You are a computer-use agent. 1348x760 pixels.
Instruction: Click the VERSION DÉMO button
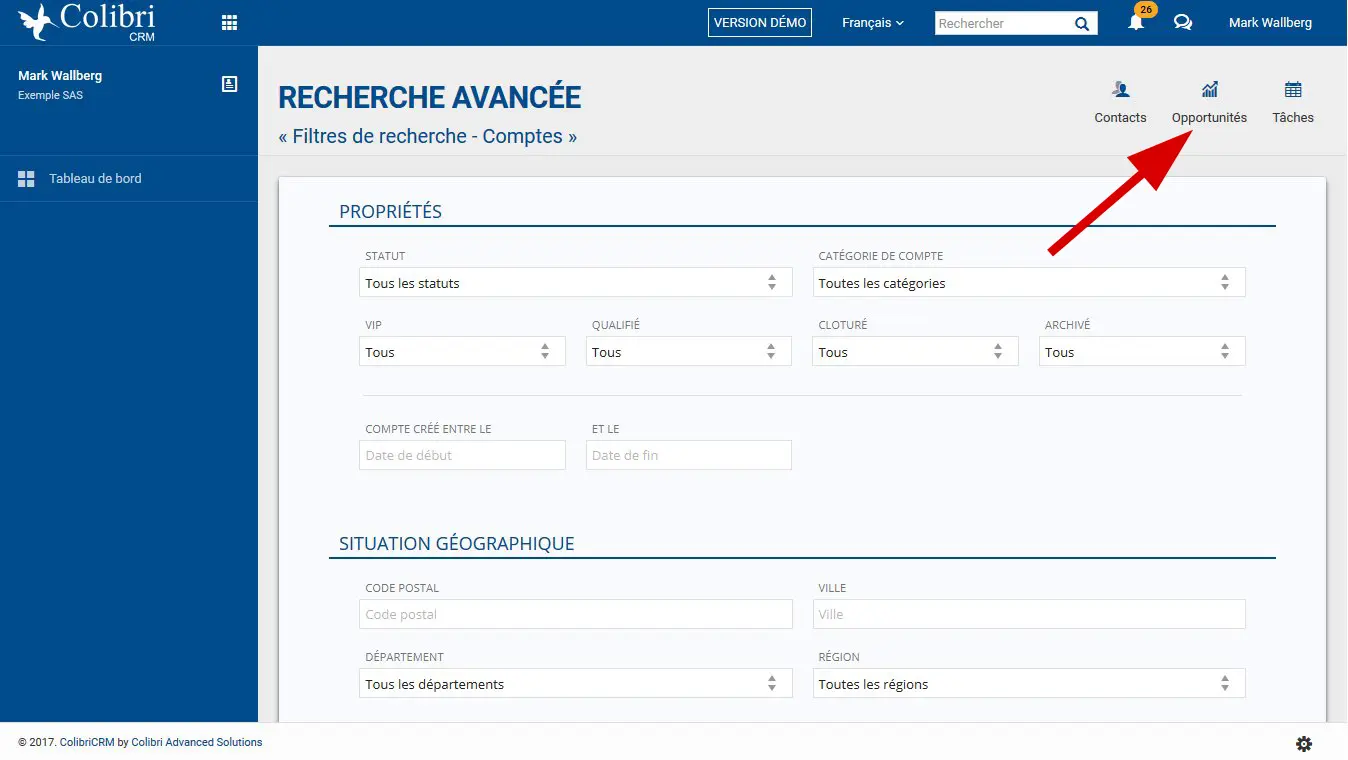pyautogui.click(x=760, y=23)
